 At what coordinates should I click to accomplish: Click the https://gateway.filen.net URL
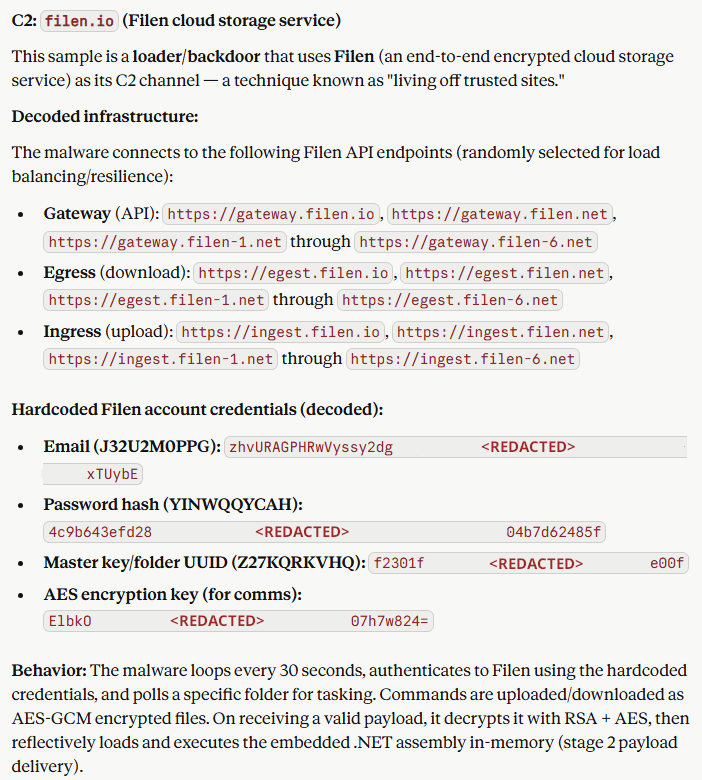click(x=500, y=214)
